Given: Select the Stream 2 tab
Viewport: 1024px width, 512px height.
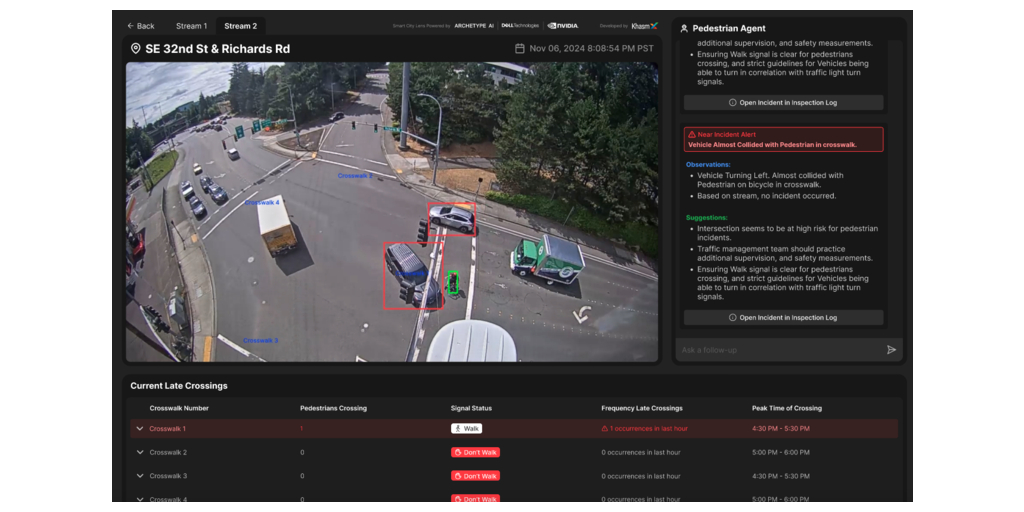Looking at the screenshot, I should coord(240,26).
